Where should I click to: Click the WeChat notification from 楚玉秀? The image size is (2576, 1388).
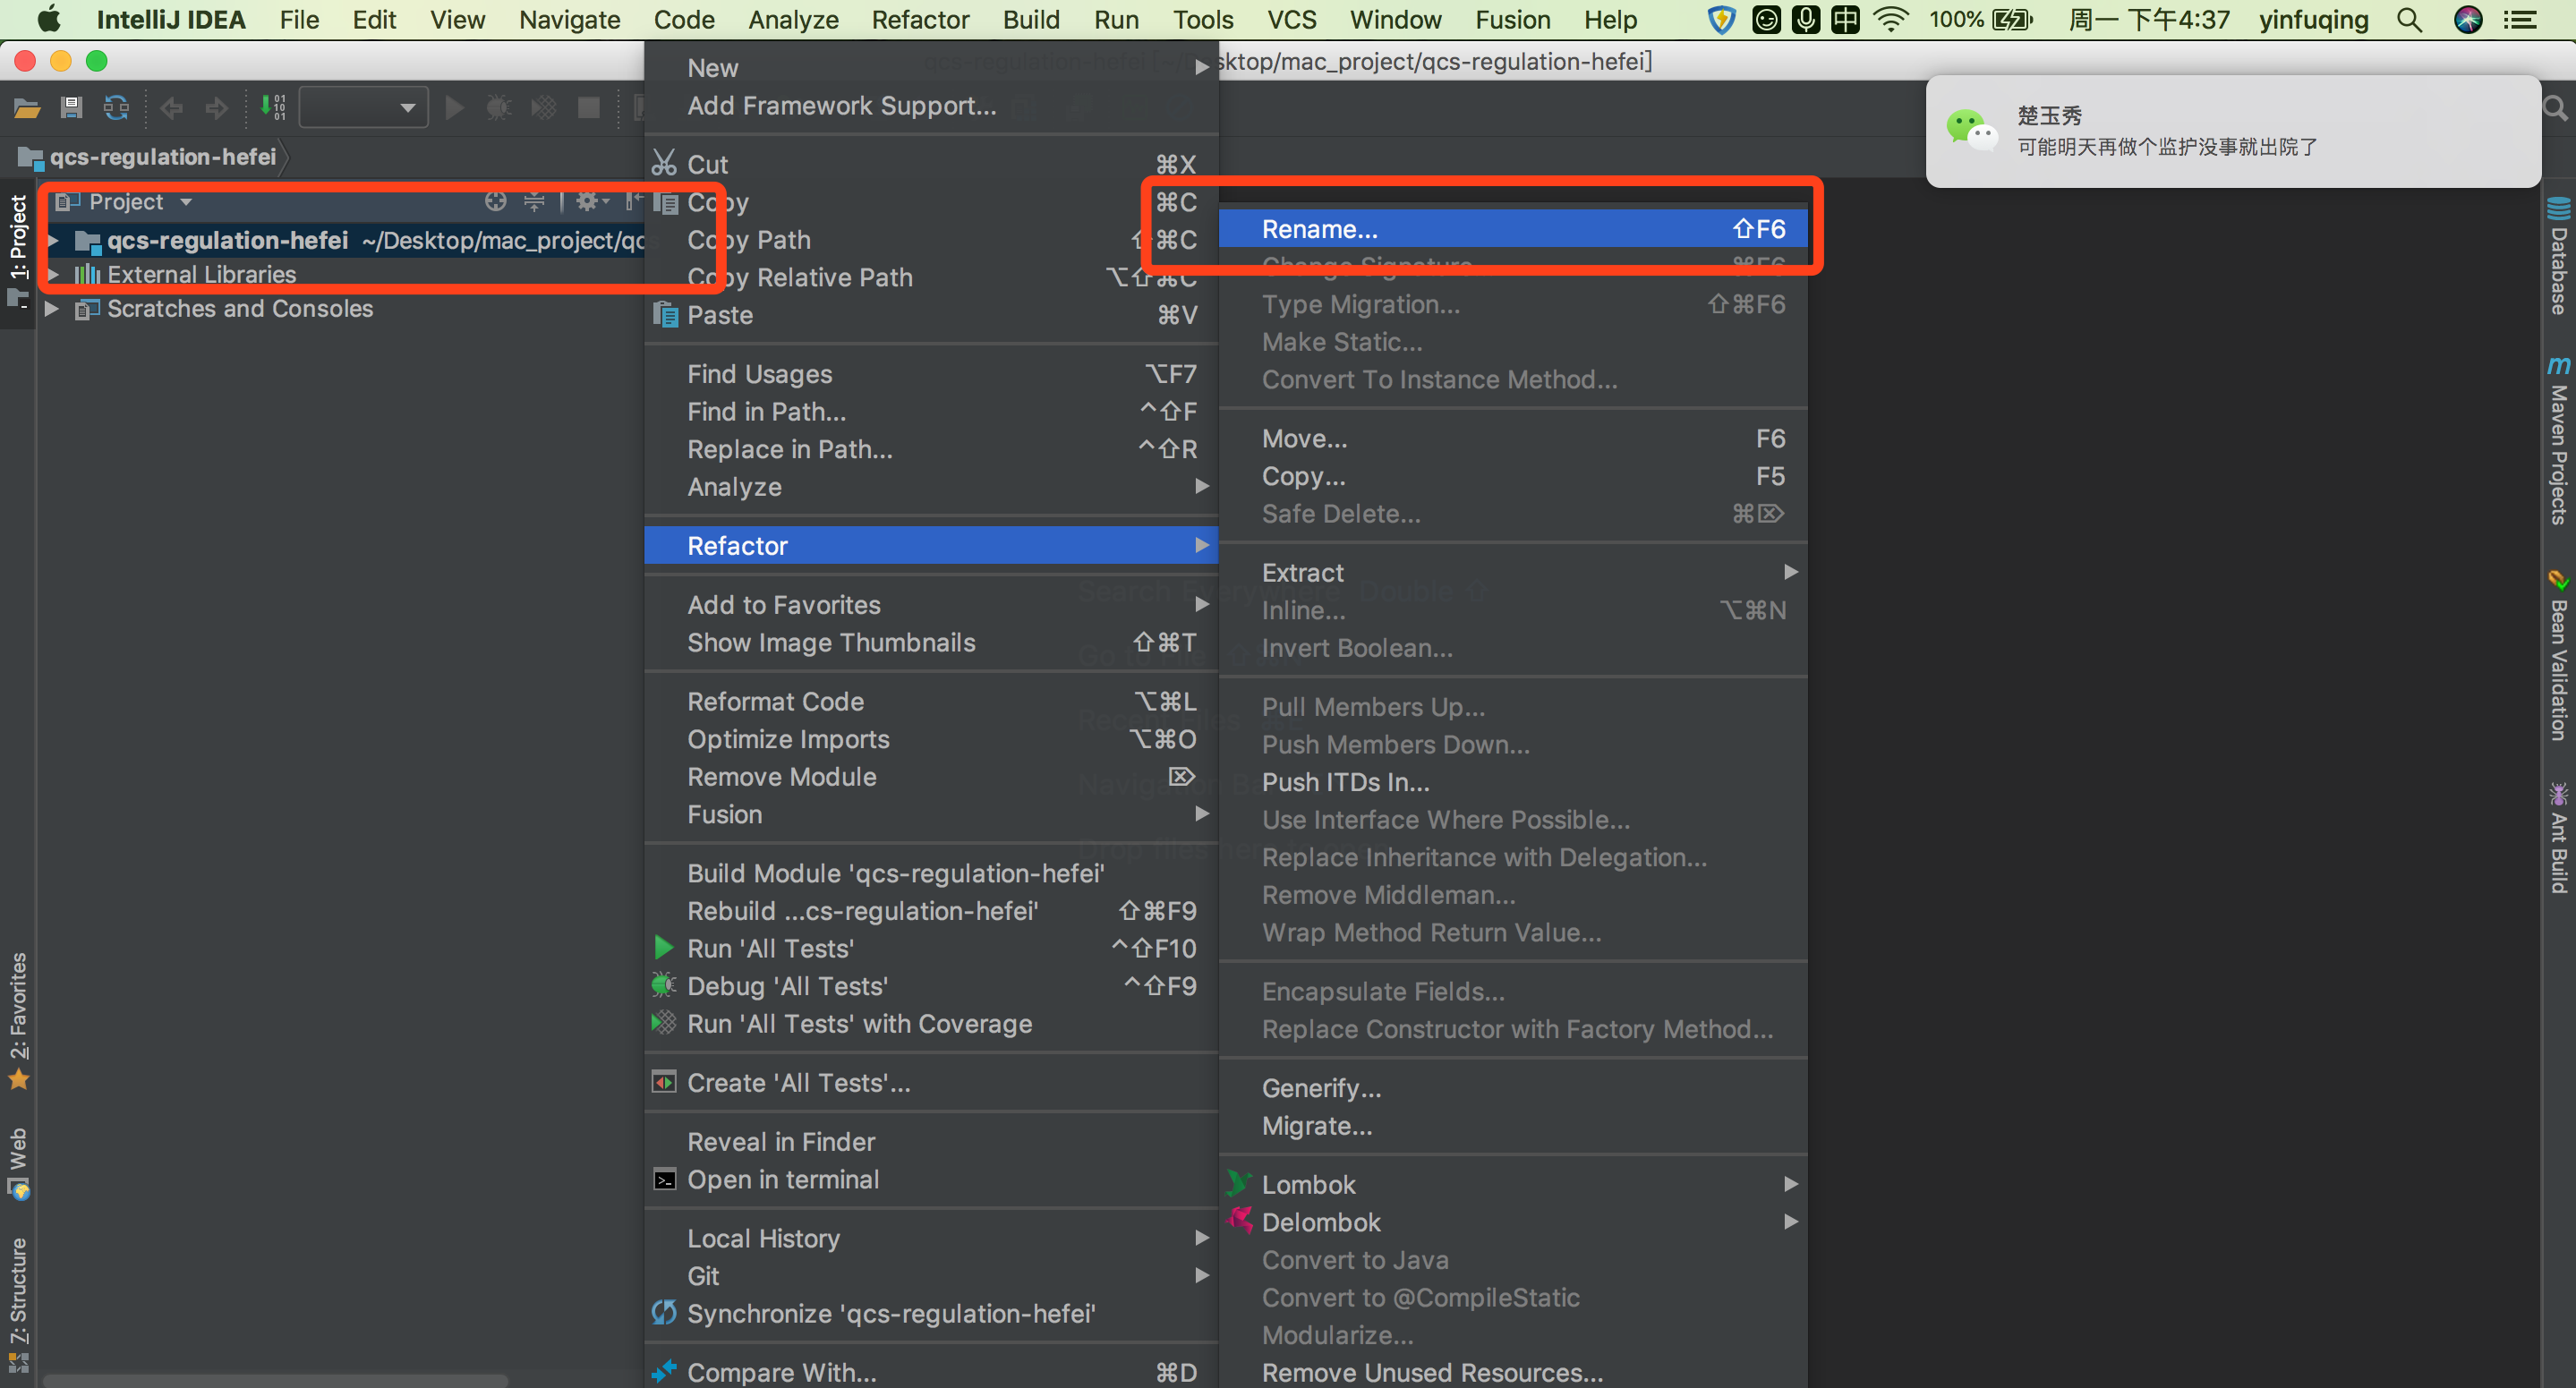tap(2232, 131)
